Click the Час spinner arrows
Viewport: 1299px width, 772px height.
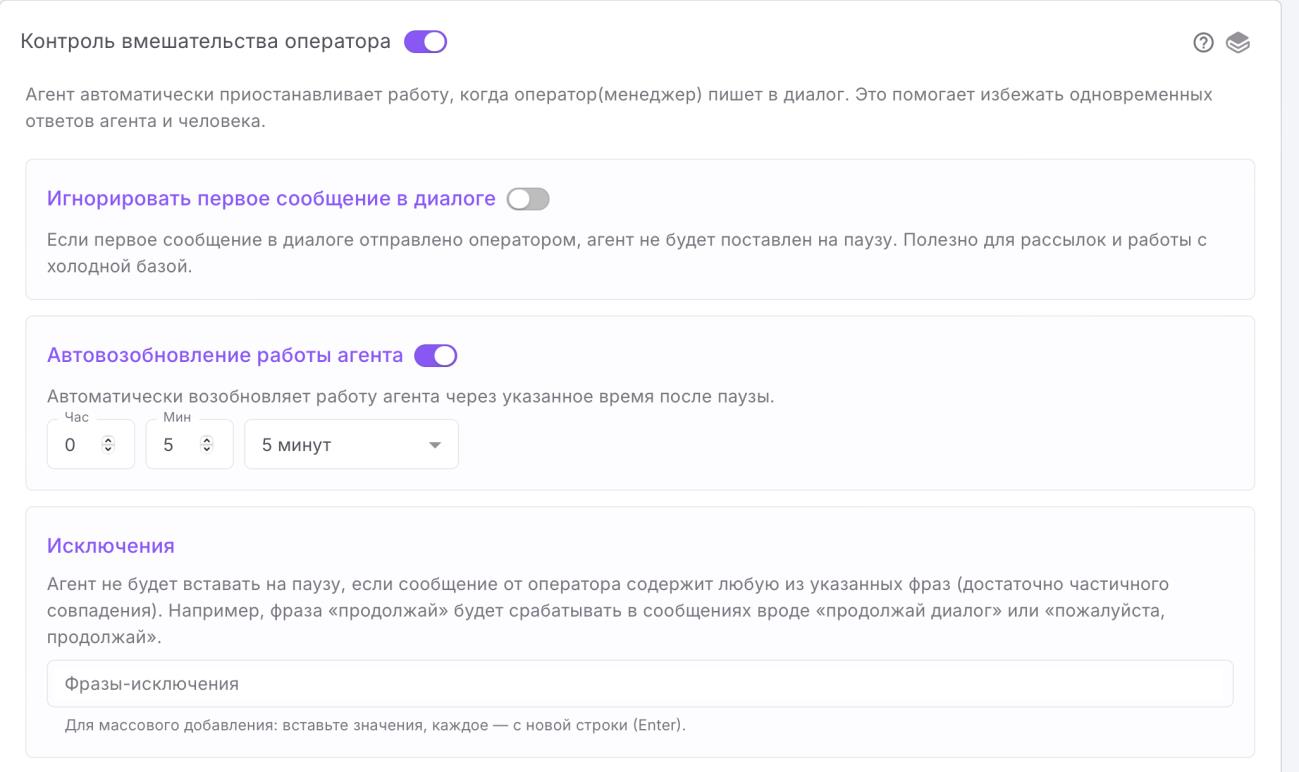click(110, 444)
